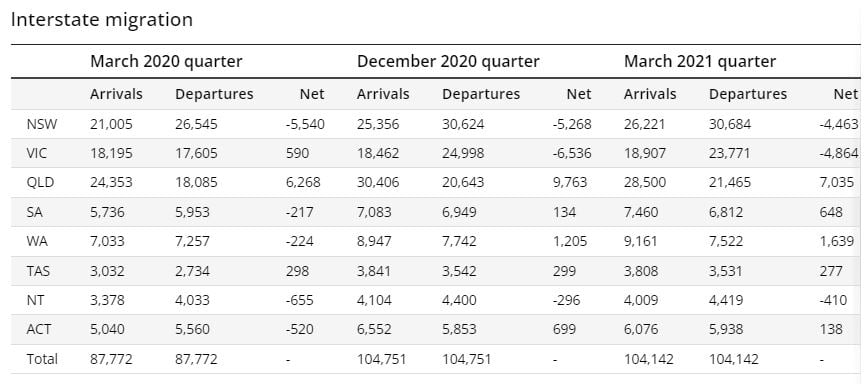Viewport: 865px width, 384px height.
Task: Click the VIC row label
Action: click(x=36, y=153)
